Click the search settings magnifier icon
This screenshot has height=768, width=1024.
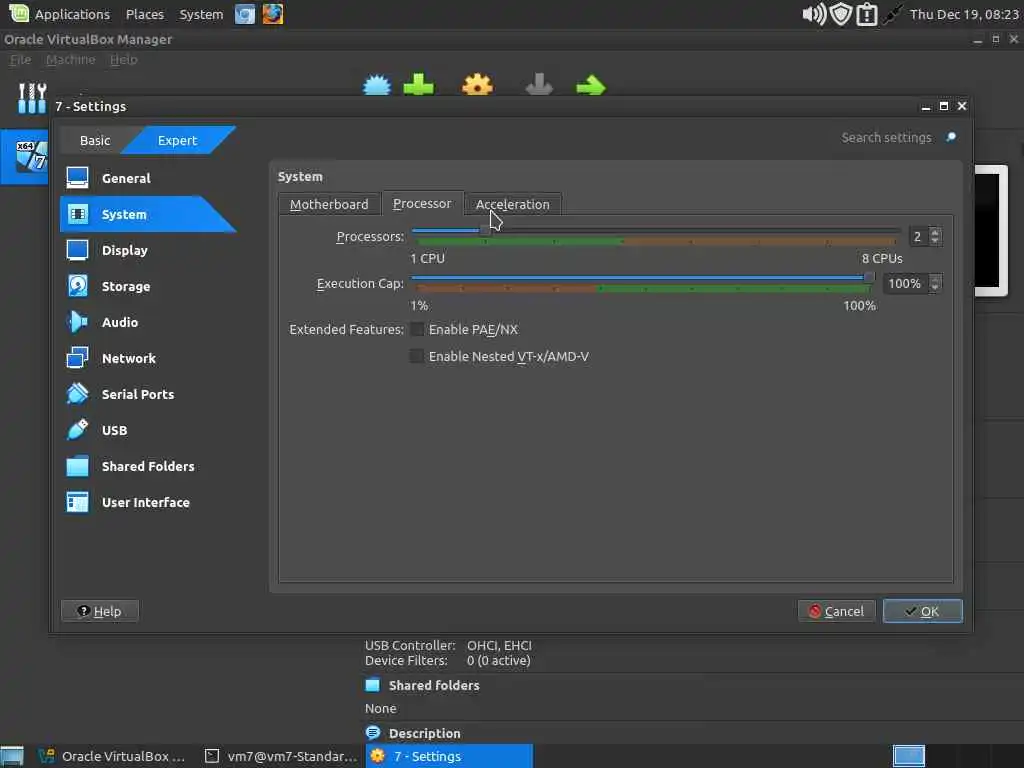click(x=951, y=137)
